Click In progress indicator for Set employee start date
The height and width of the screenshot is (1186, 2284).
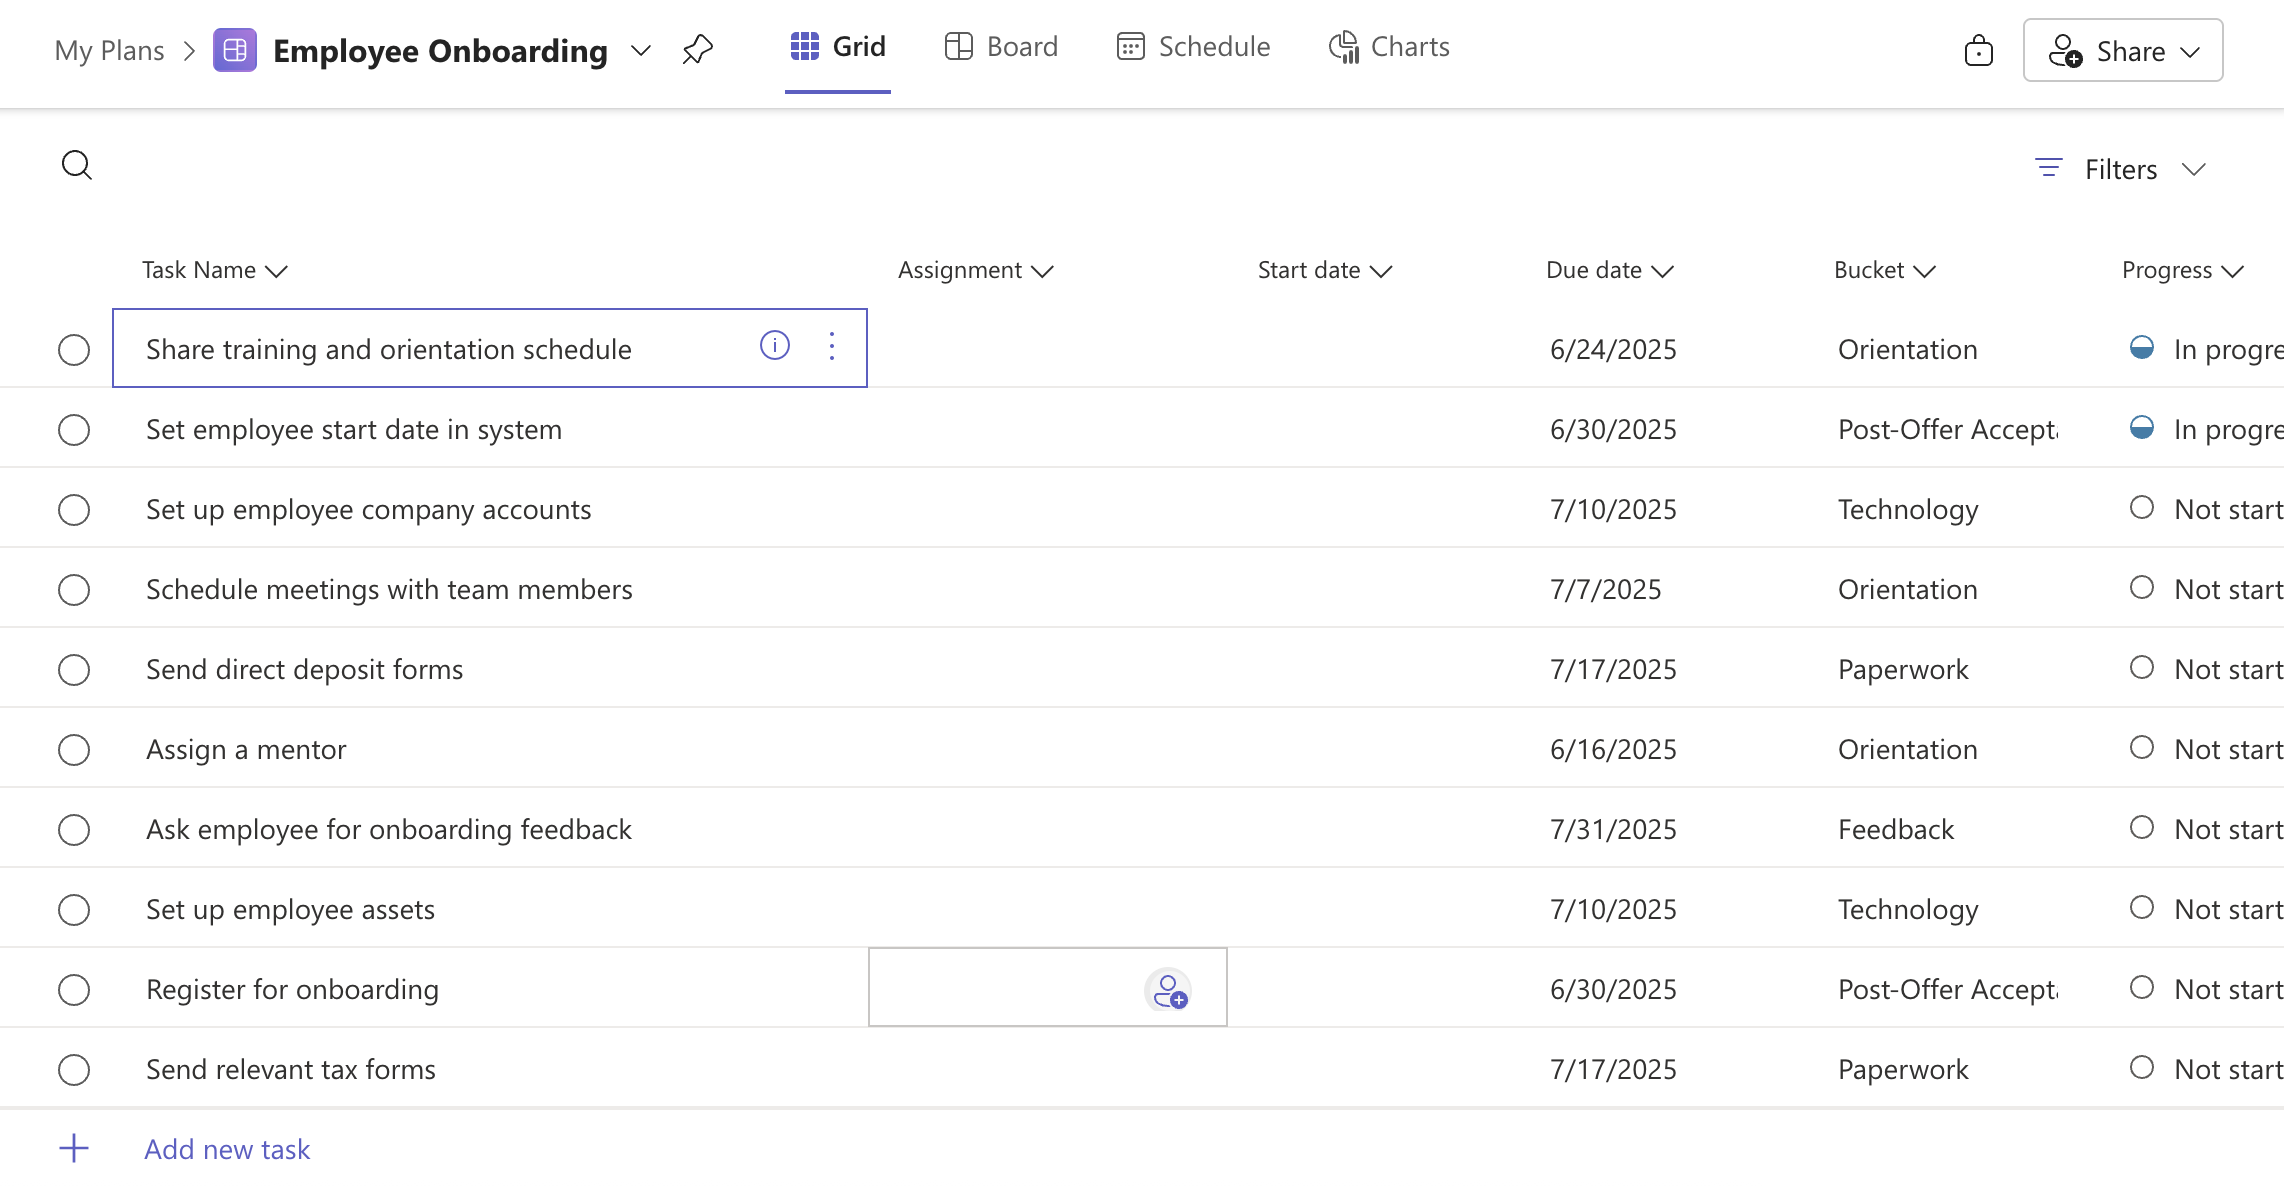pos(2141,428)
